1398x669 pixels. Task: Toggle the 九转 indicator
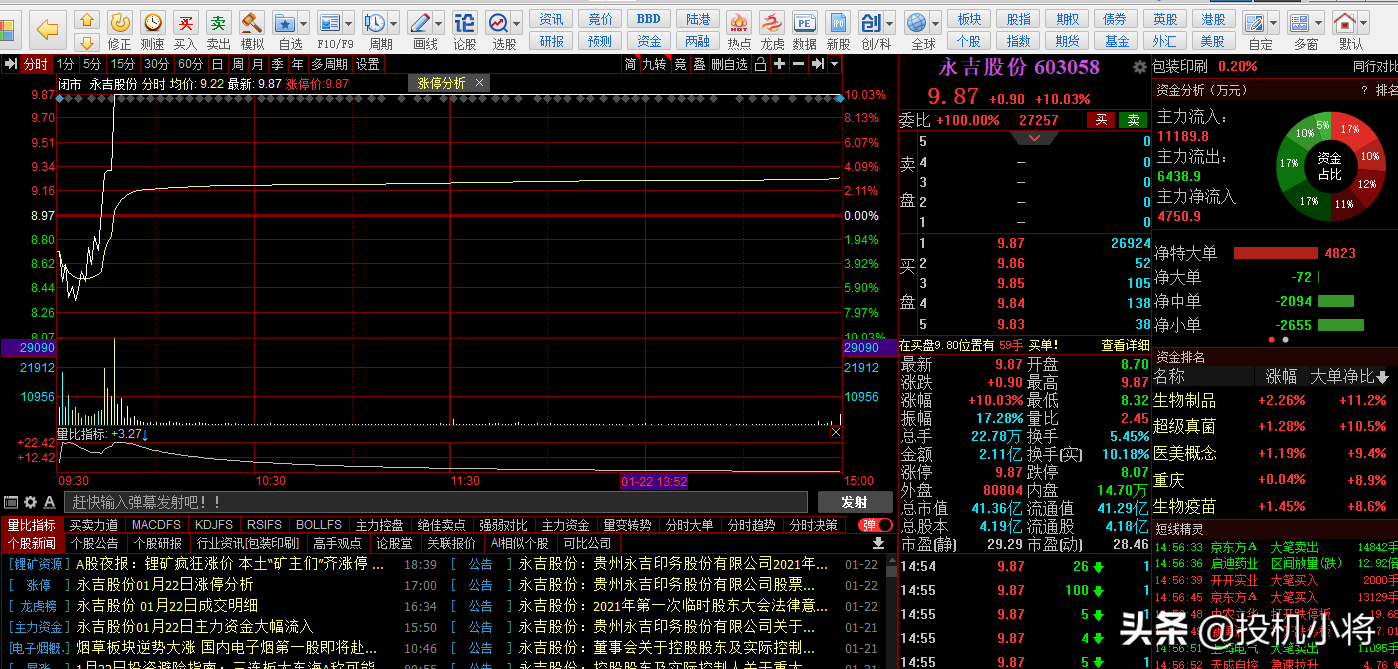pos(654,64)
